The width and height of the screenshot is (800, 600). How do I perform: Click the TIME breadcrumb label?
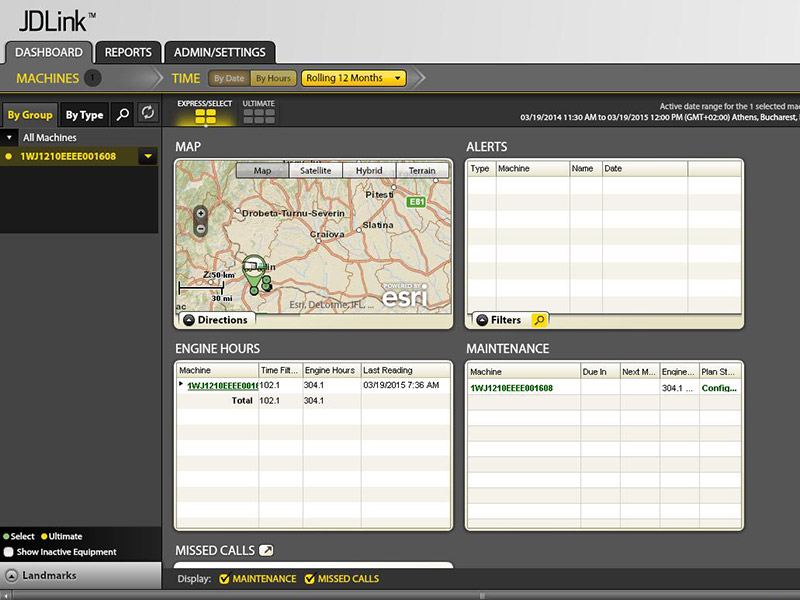point(186,78)
